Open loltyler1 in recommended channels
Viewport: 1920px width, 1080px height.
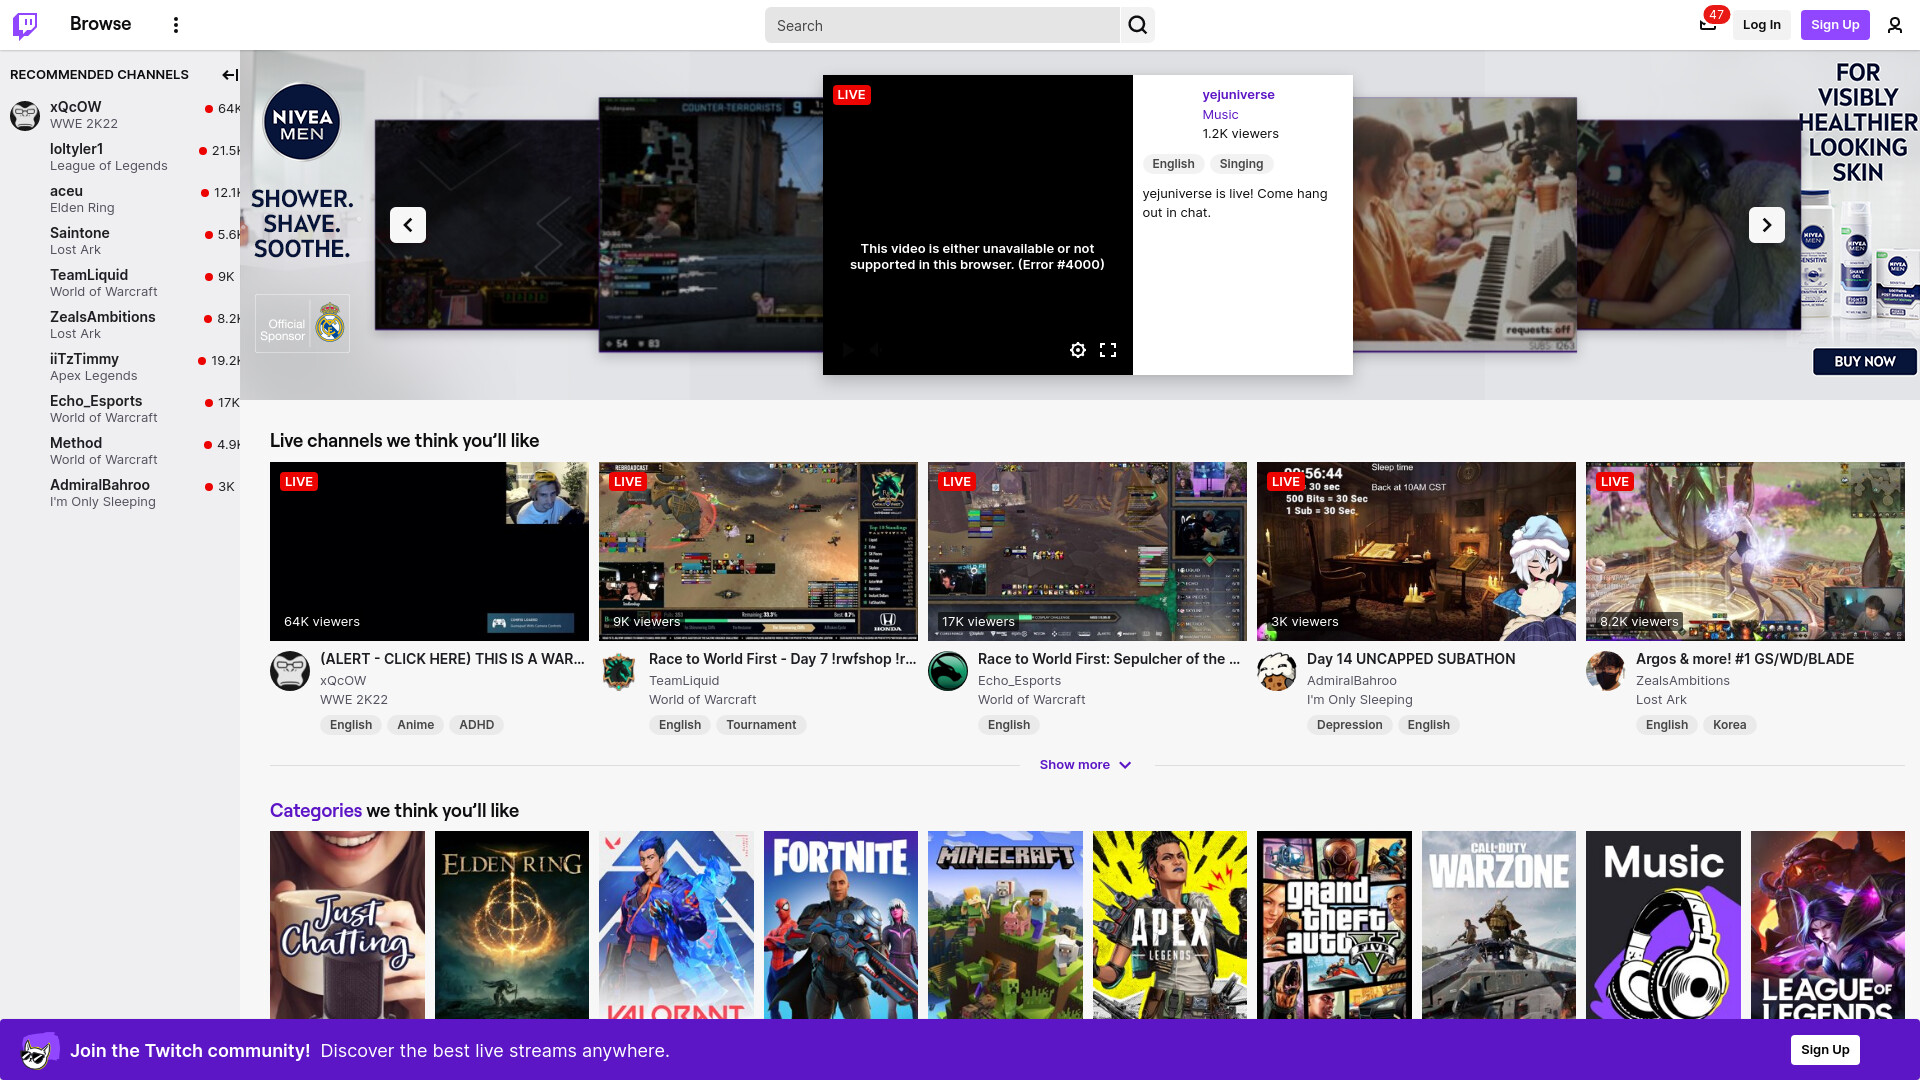click(x=120, y=157)
